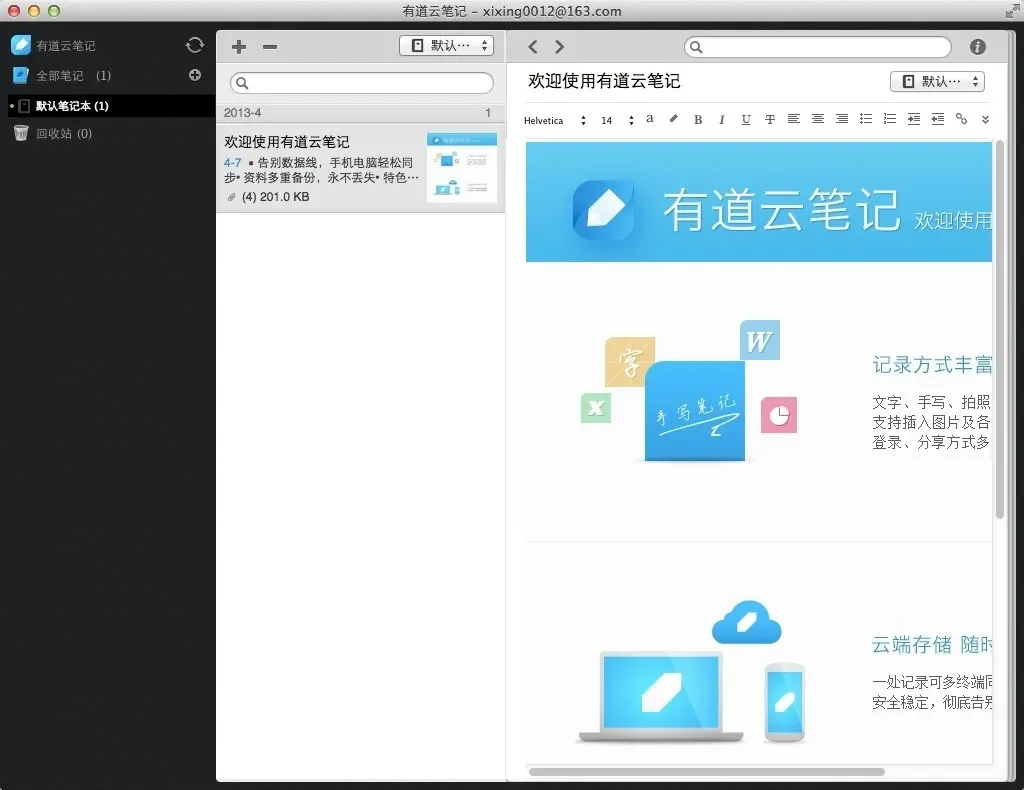Click the sync refresh icon in the sidebar
1024x790 pixels.
(x=195, y=45)
